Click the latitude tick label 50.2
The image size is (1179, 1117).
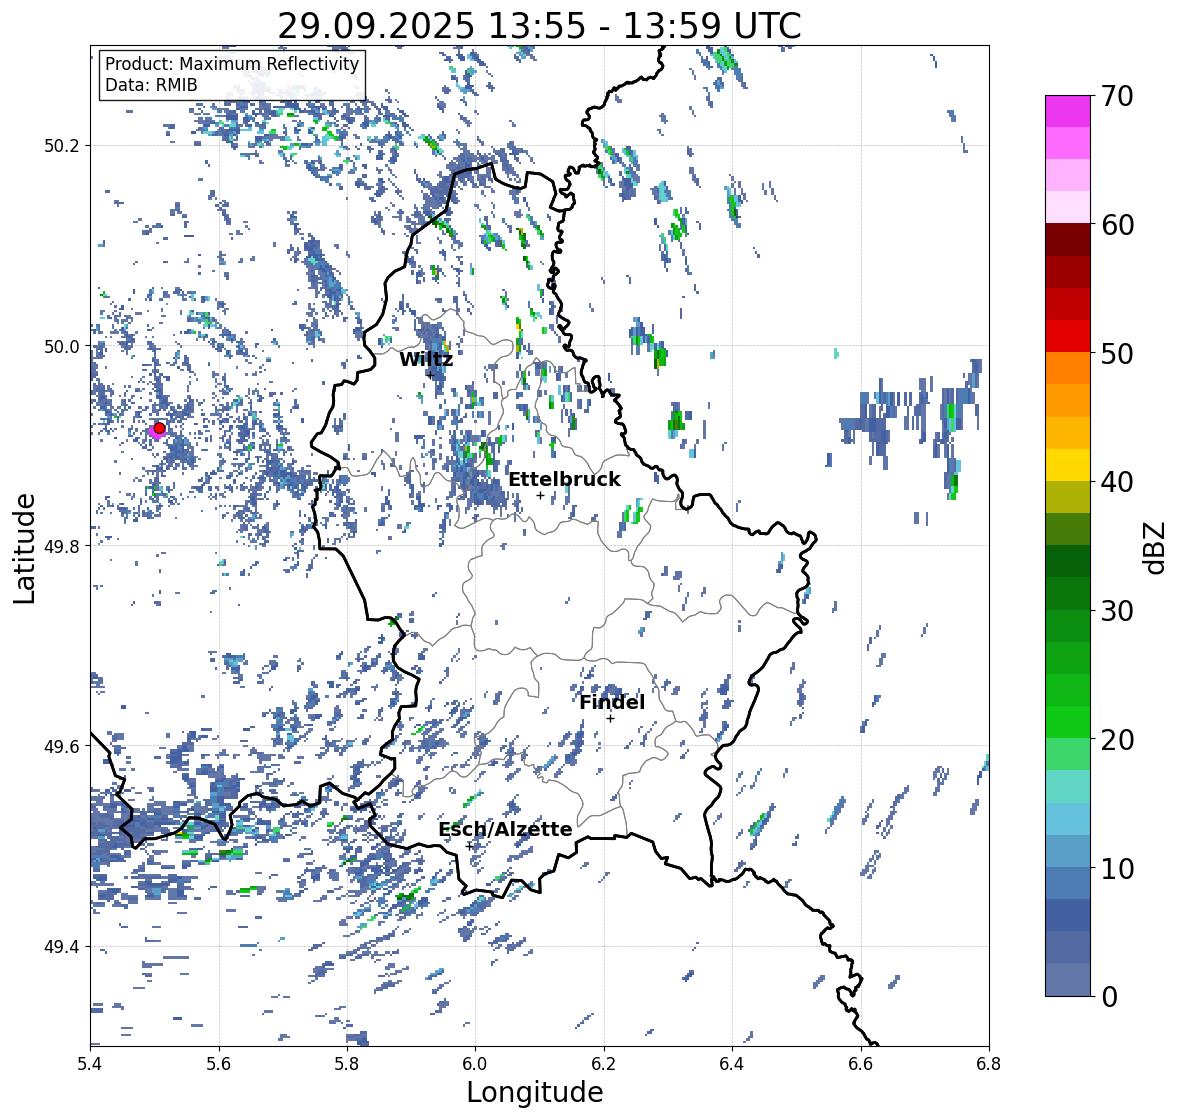coord(62,146)
